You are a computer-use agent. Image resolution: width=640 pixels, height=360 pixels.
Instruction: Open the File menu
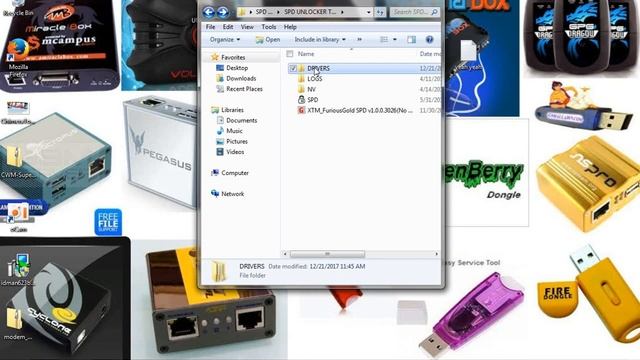(210, 27)
